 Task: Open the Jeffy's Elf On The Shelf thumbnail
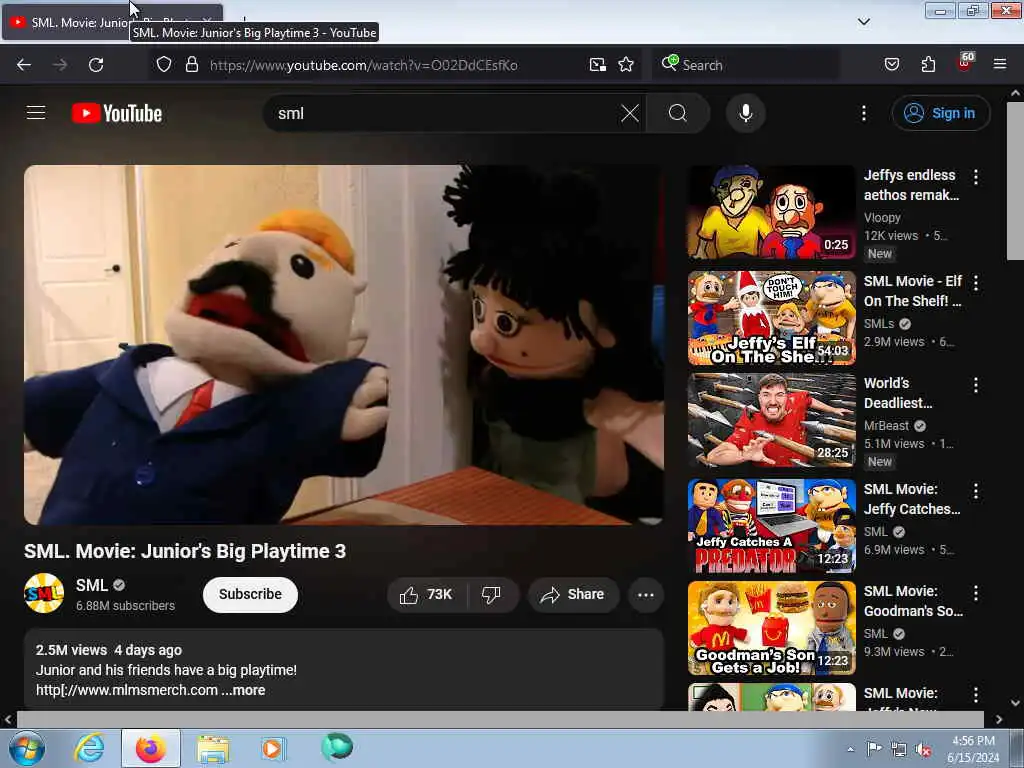(x=772, y=318)
